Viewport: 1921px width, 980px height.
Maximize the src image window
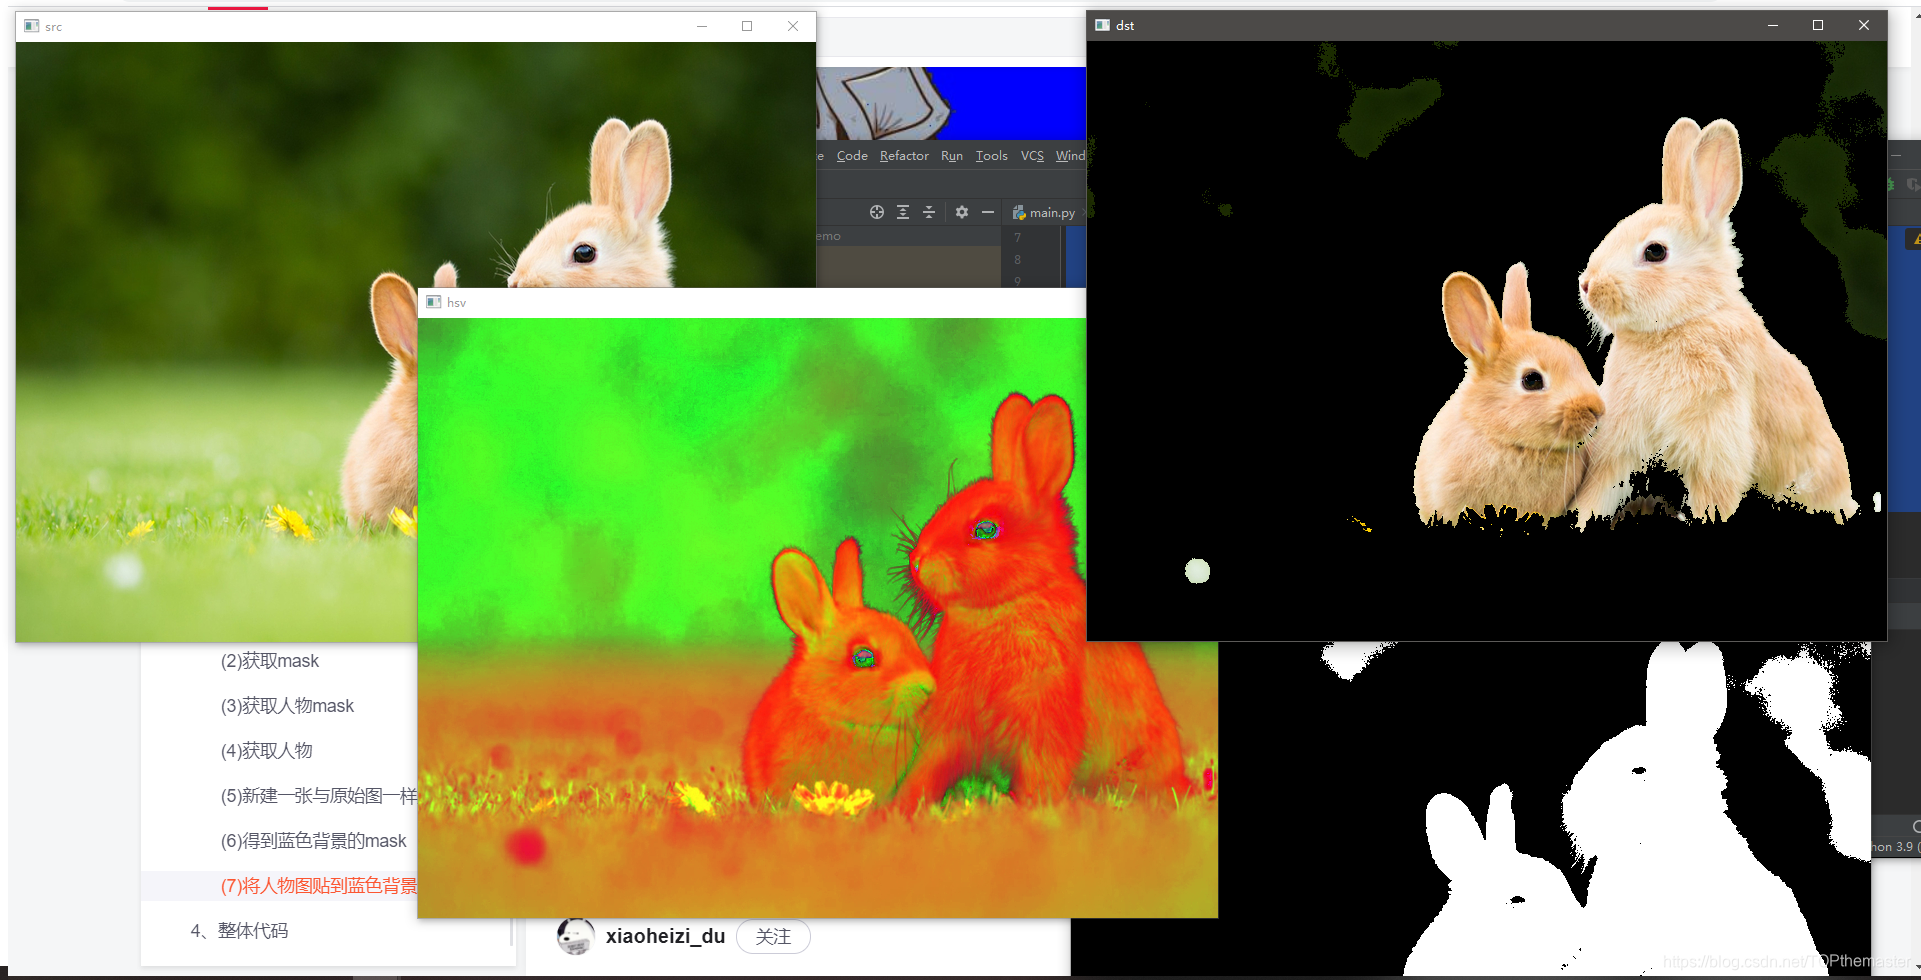click(x=747, y=26)
